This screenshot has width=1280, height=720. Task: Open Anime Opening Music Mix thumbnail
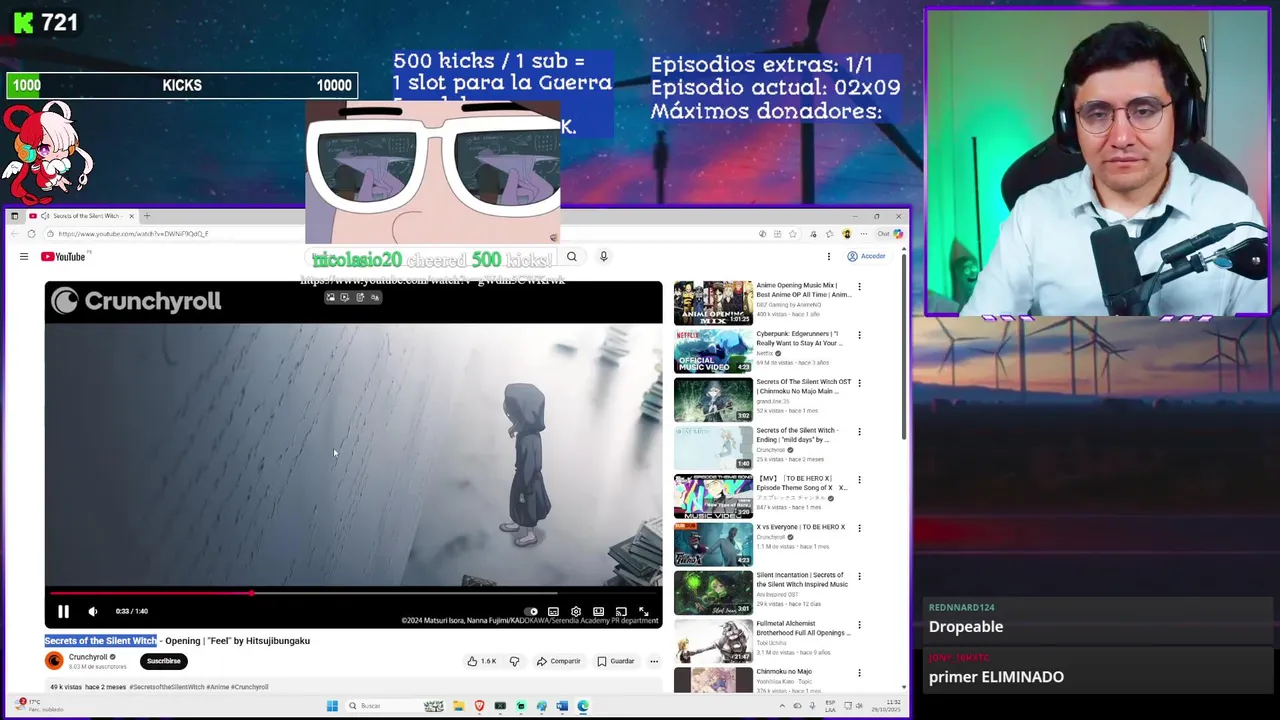713,303
